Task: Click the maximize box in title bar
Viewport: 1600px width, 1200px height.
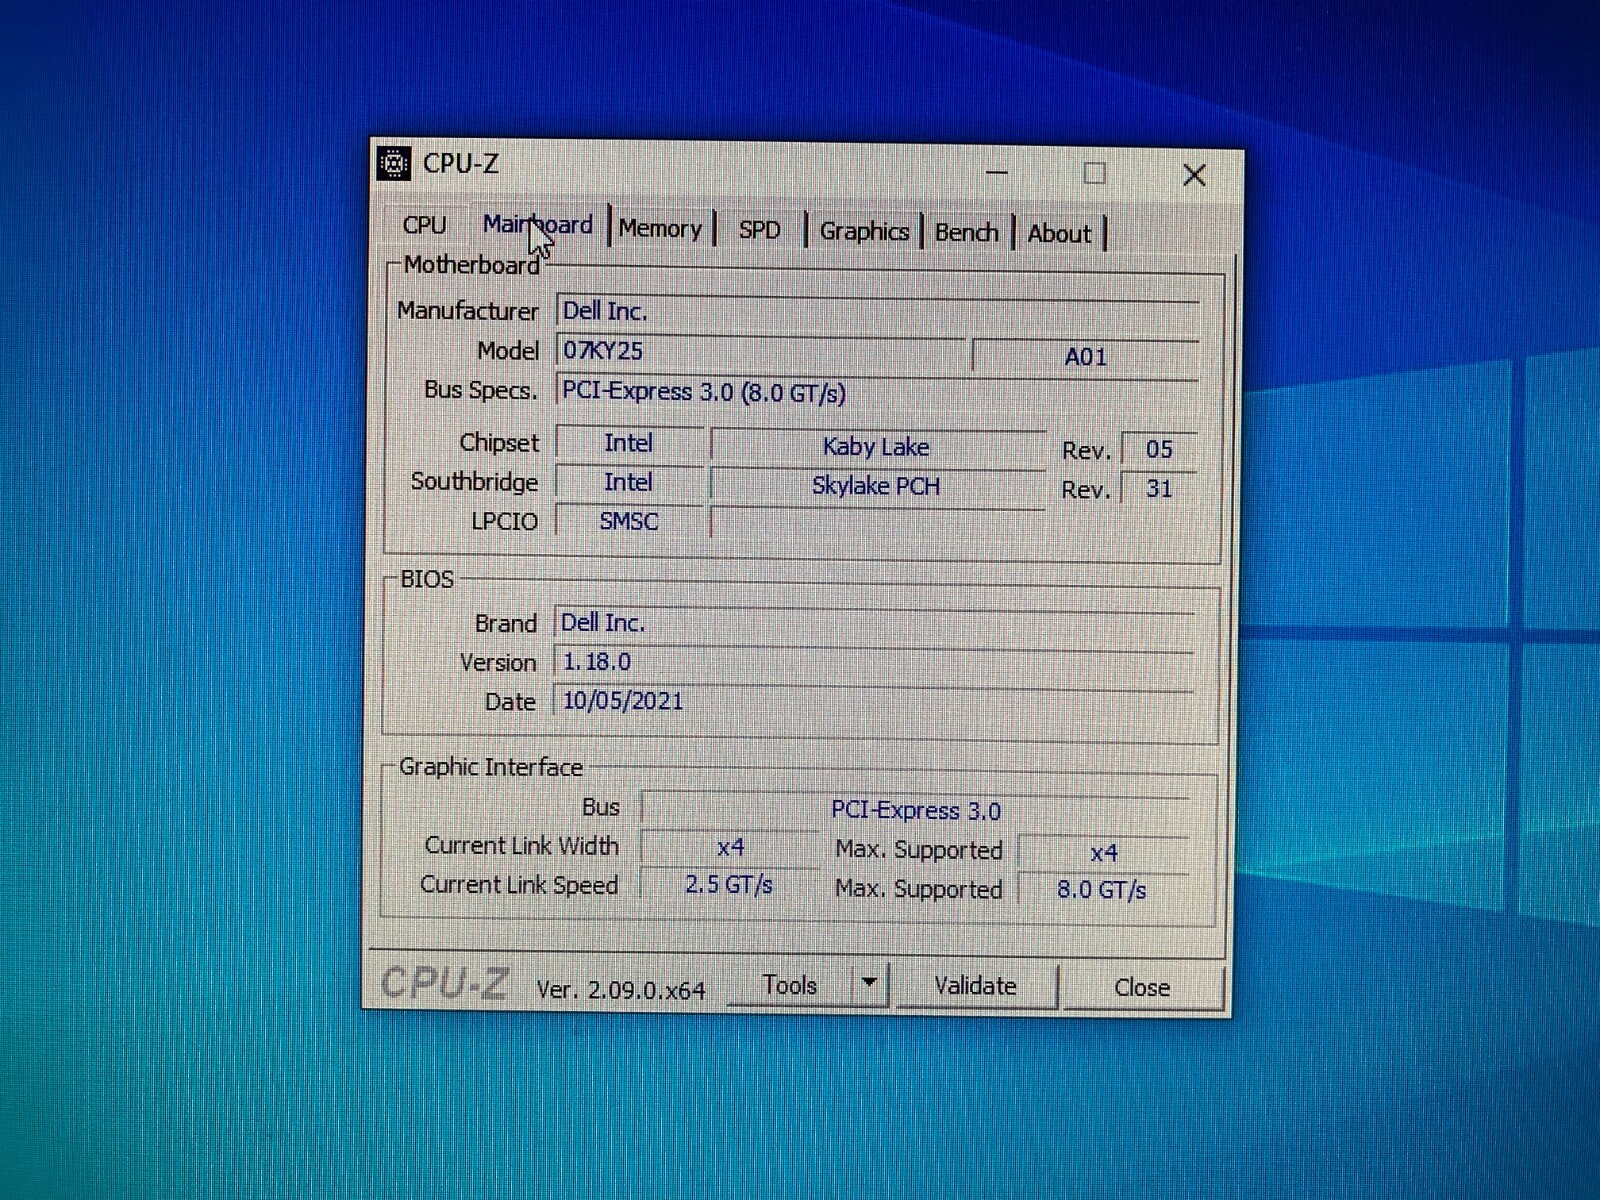Action: (1094, 173)
